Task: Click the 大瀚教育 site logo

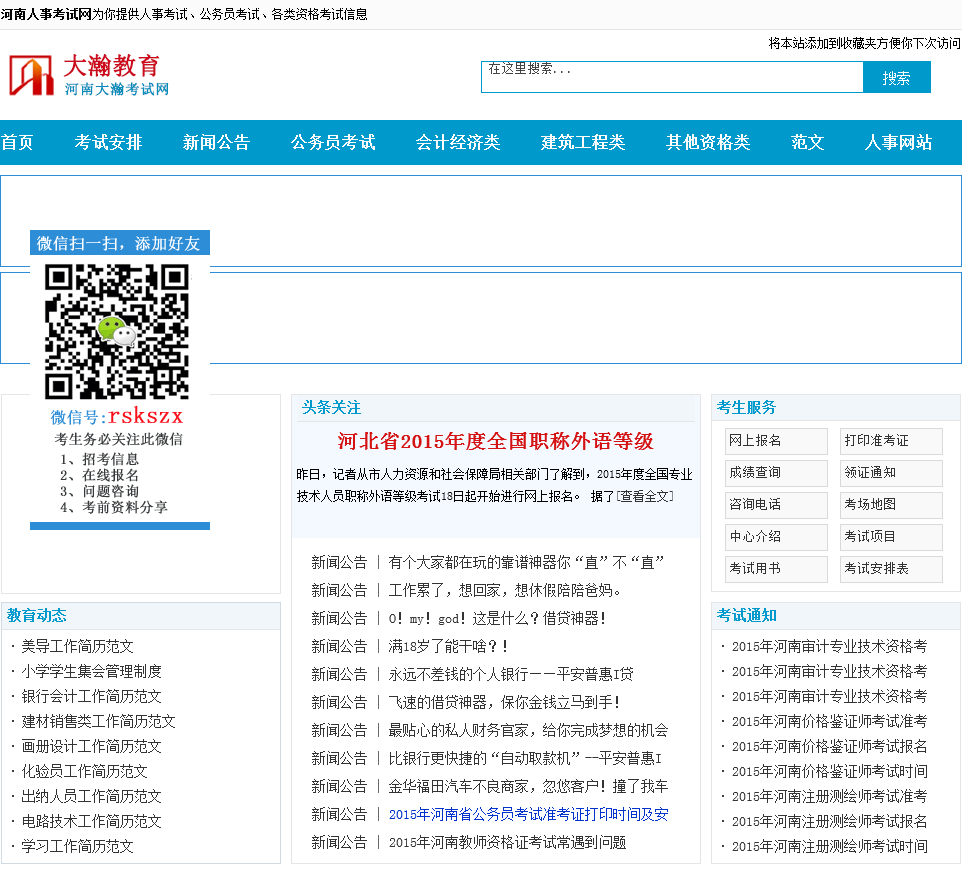Action: coord(90,75)
